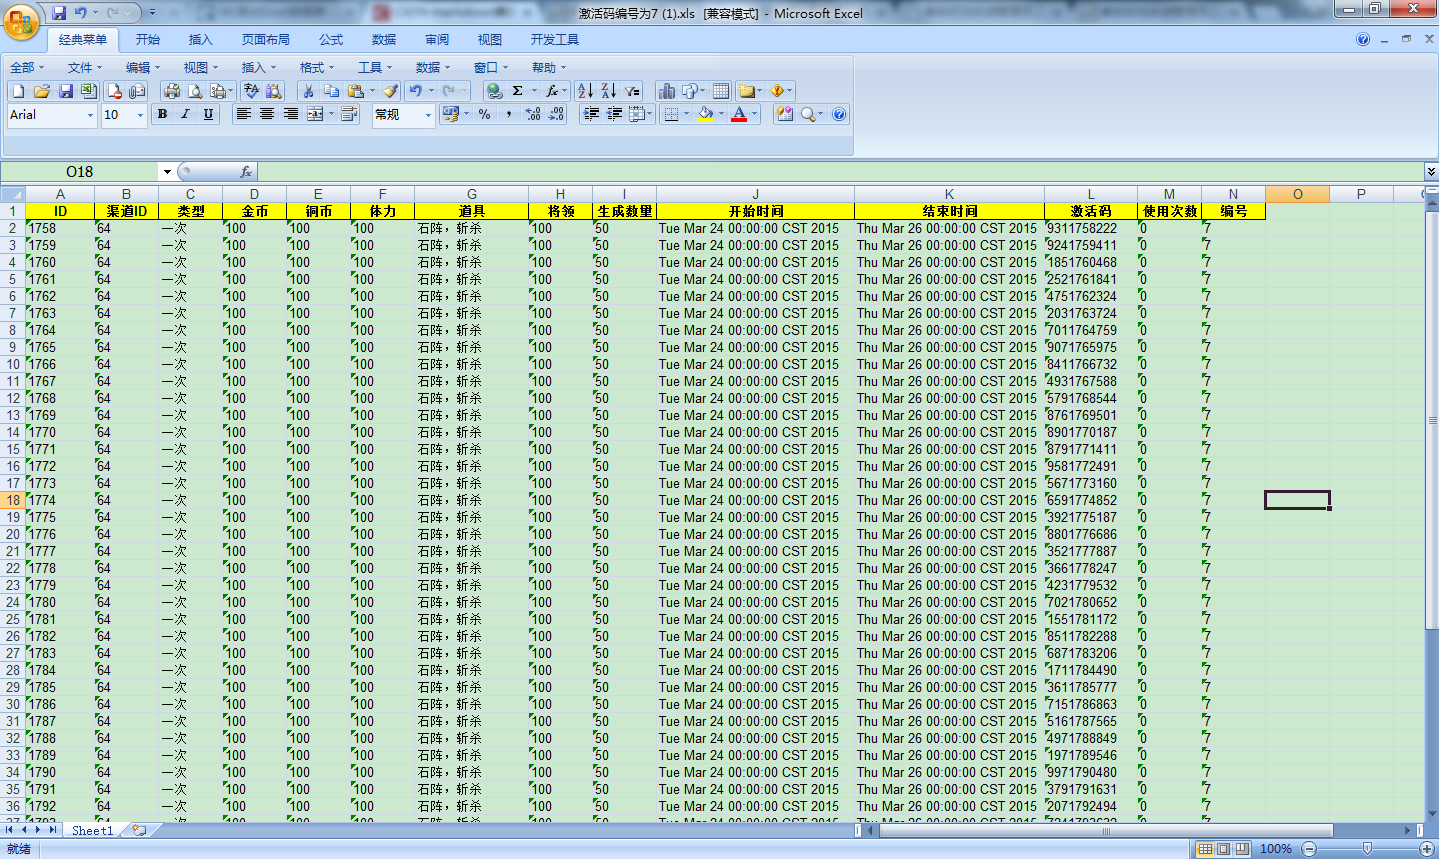
Task: Switch to Normal view in status bar
Action: pos(1205,849)
